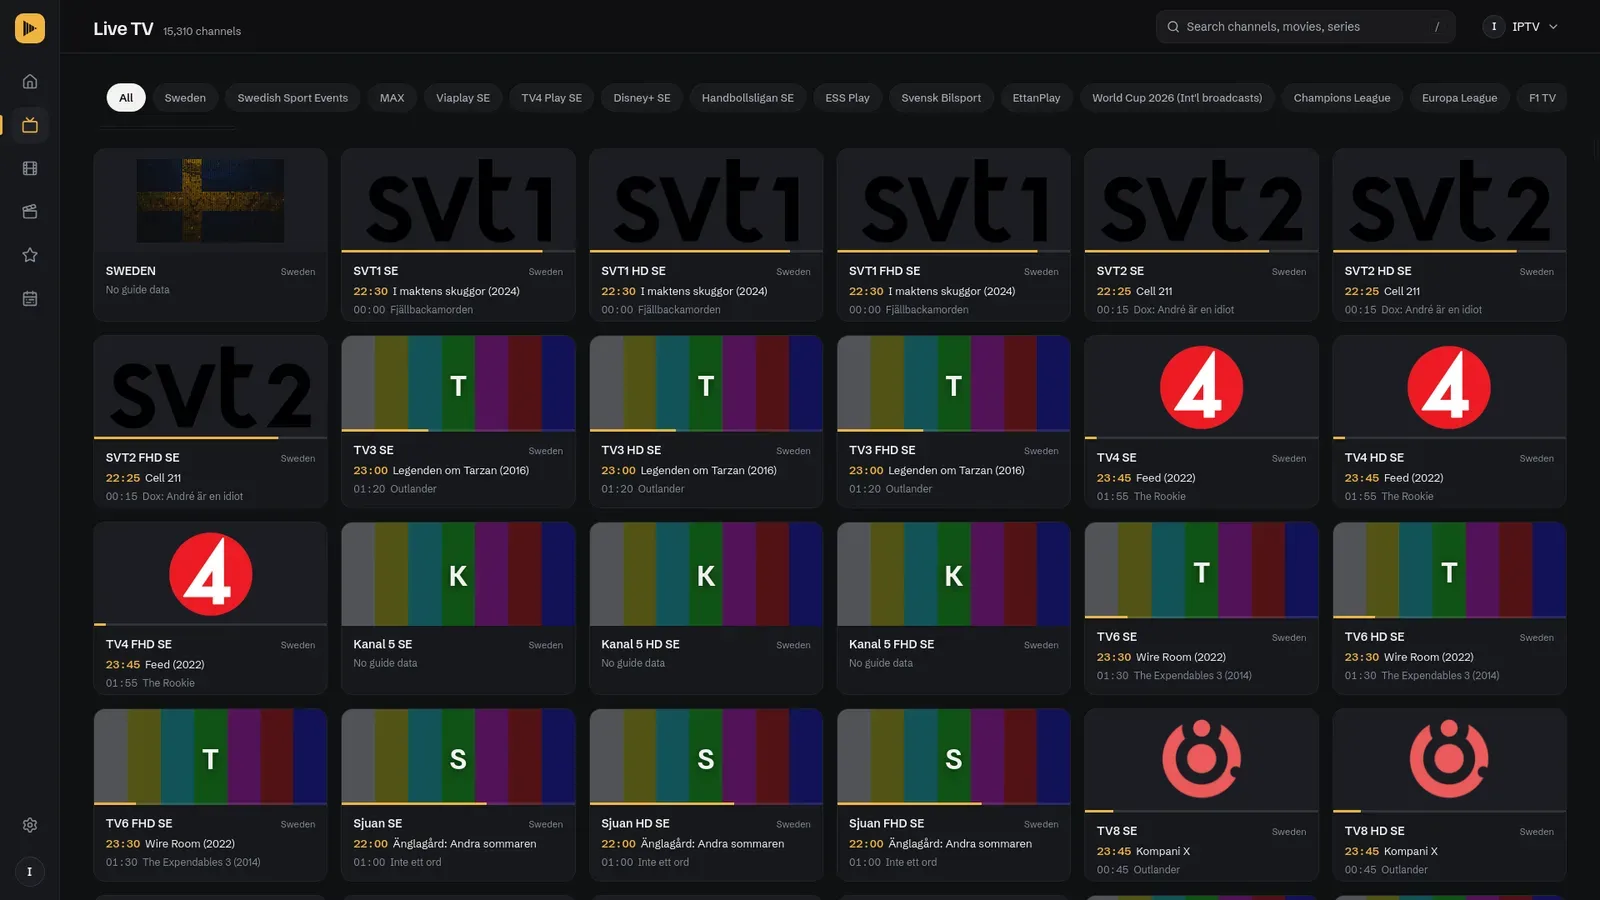Choose the Disney+ SE category
Viewport: 1600px width, 900px height.
642,98
